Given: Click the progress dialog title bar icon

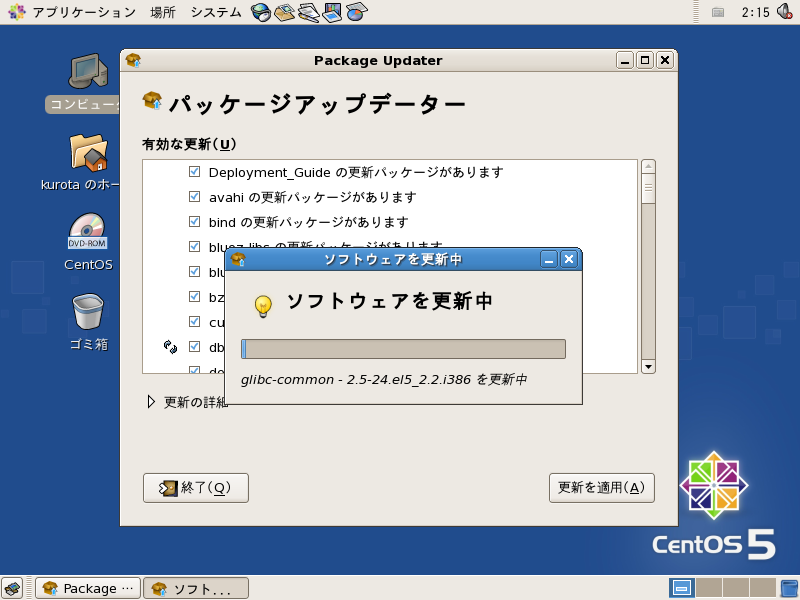Looking at the screenshot, I should click(x=238, y=259).
